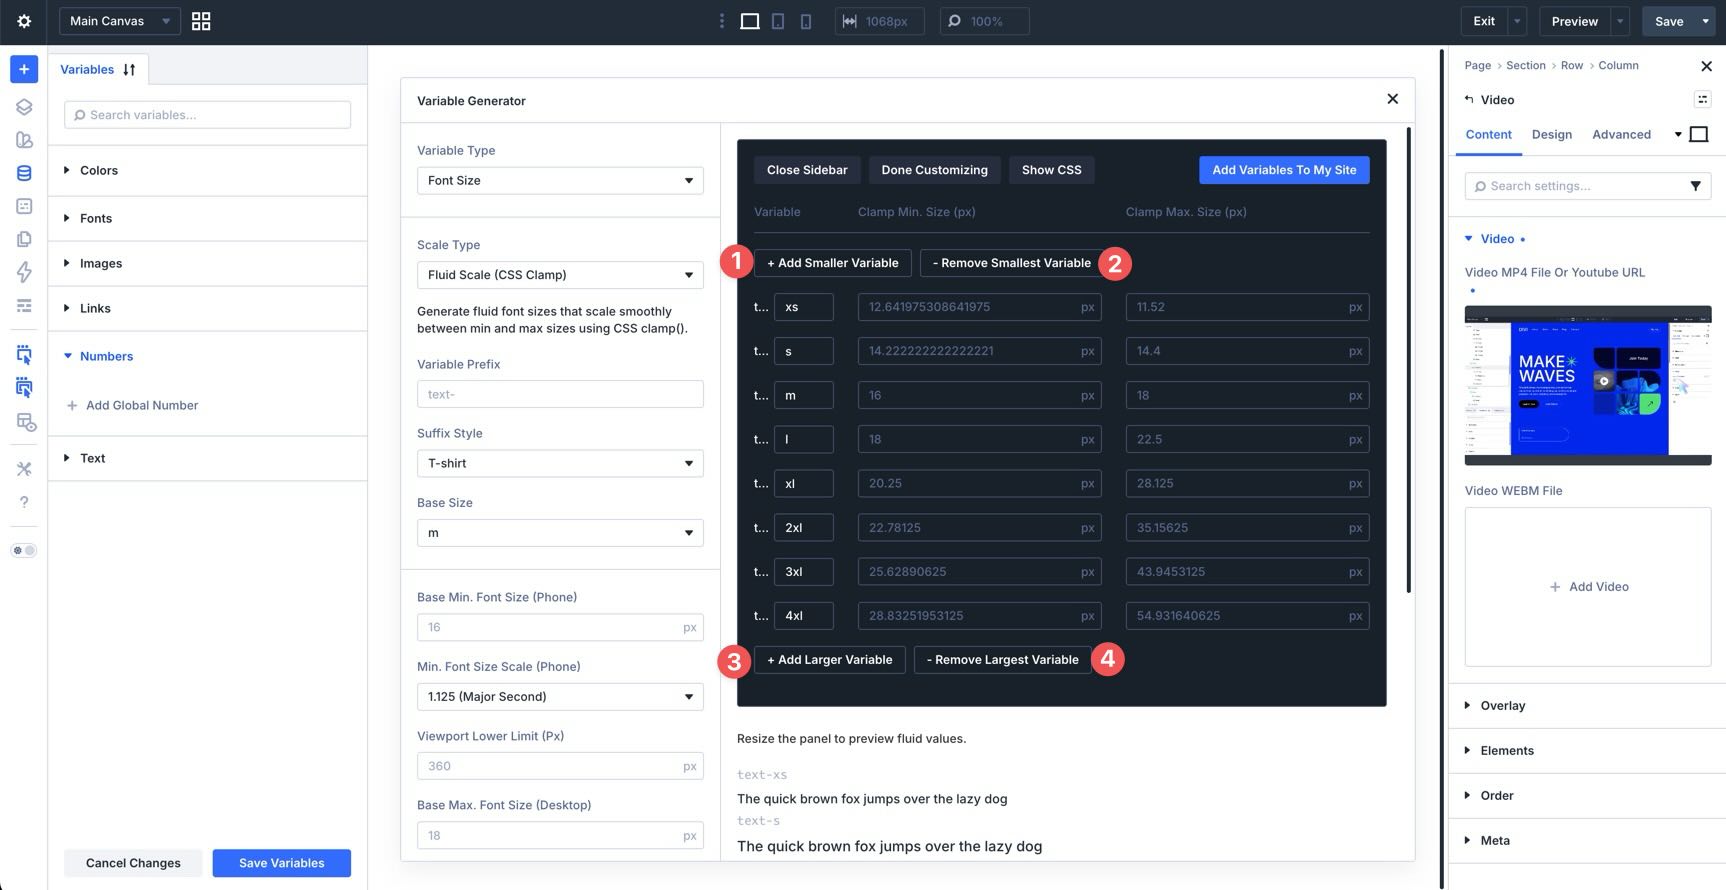This screenshot has width=1726, height=890.
Task: Click the blue plus add-module icon
Action: click(x=24, y=69)
